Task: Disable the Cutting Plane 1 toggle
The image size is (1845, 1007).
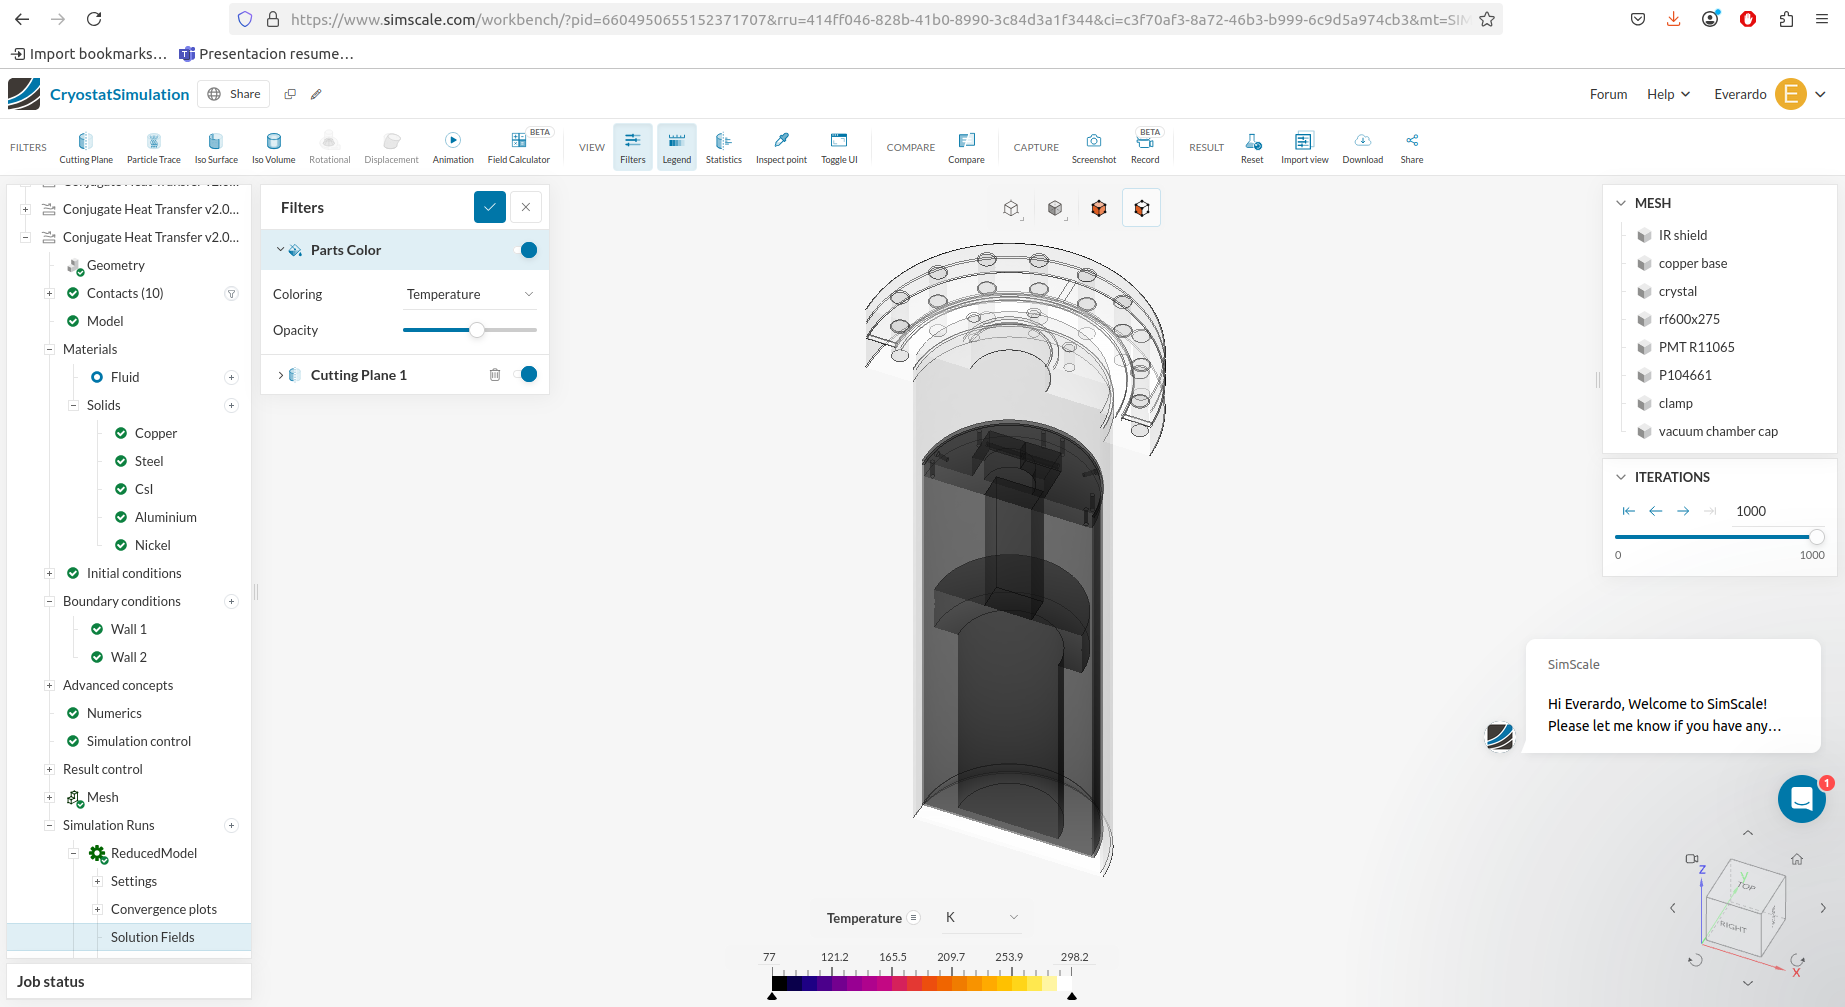Action: click(526, 375)
